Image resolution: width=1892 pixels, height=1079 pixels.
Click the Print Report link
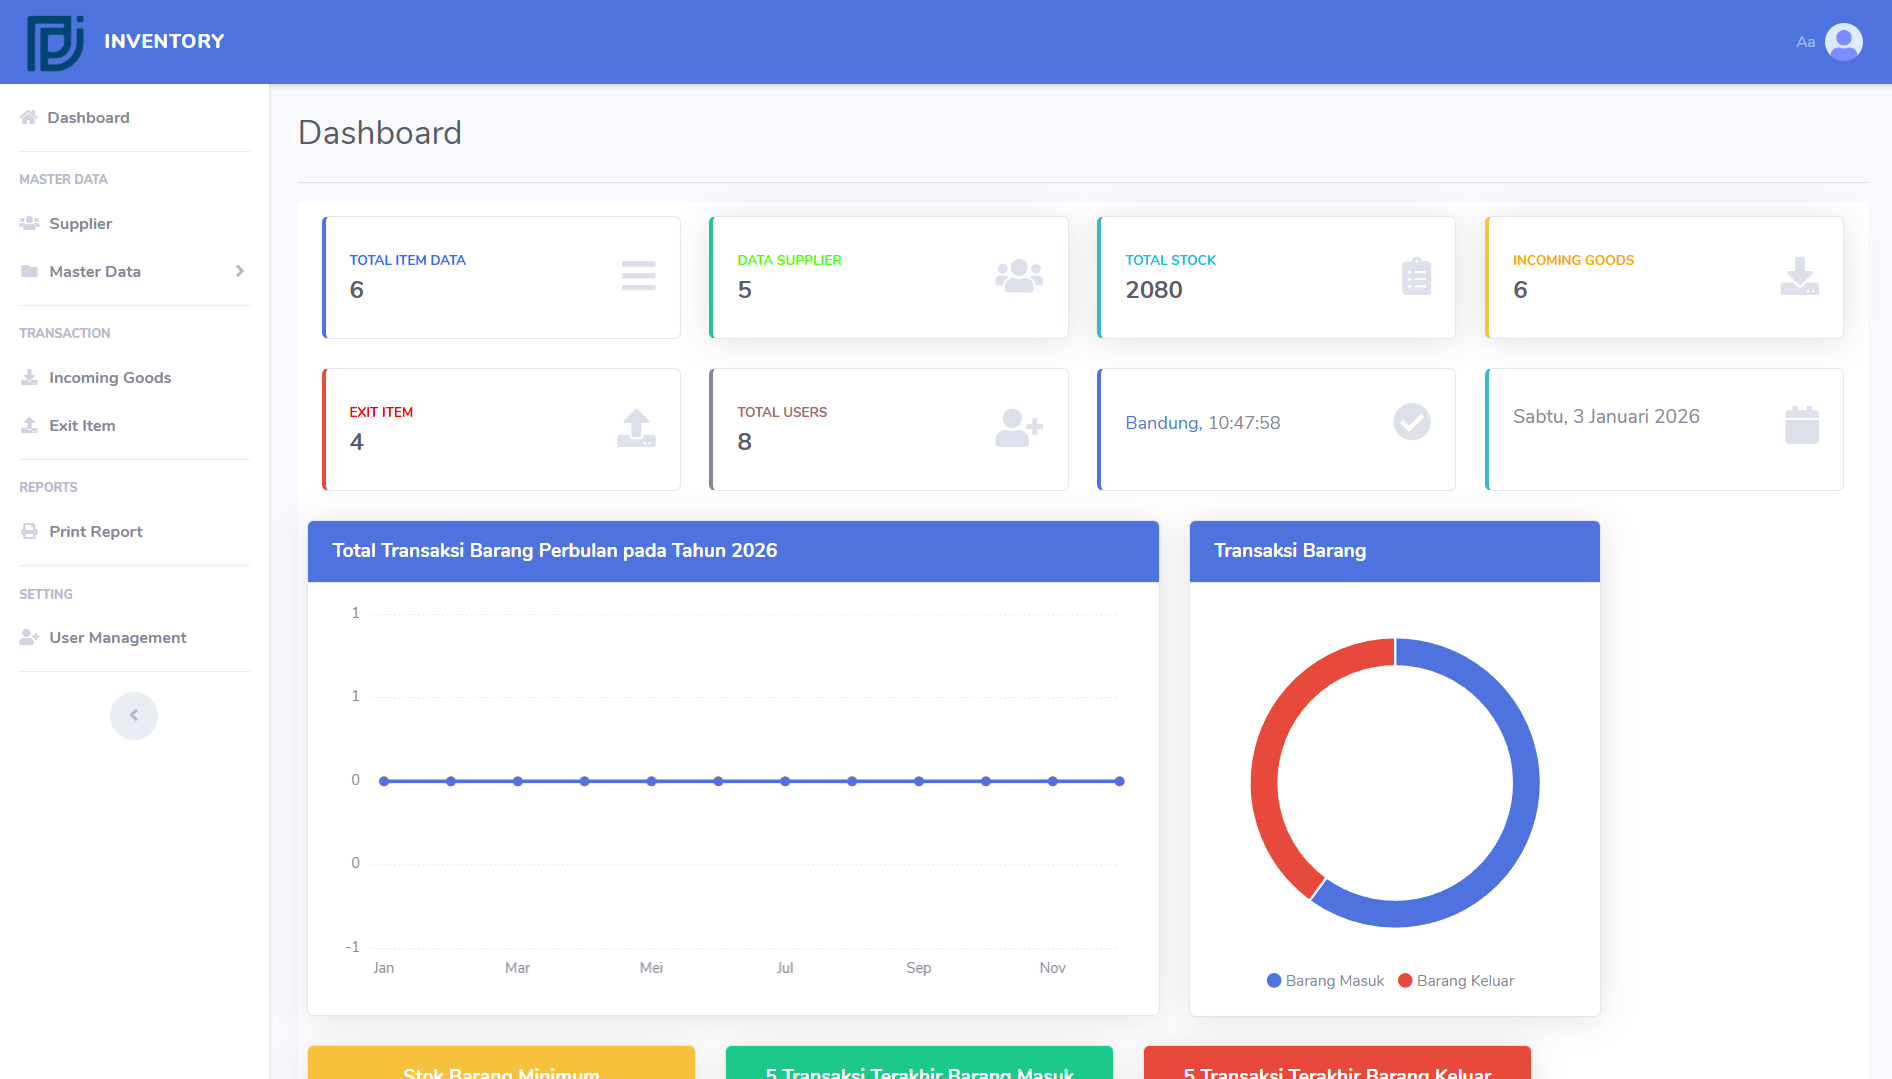pyautogui.click(x=96, y=531)
